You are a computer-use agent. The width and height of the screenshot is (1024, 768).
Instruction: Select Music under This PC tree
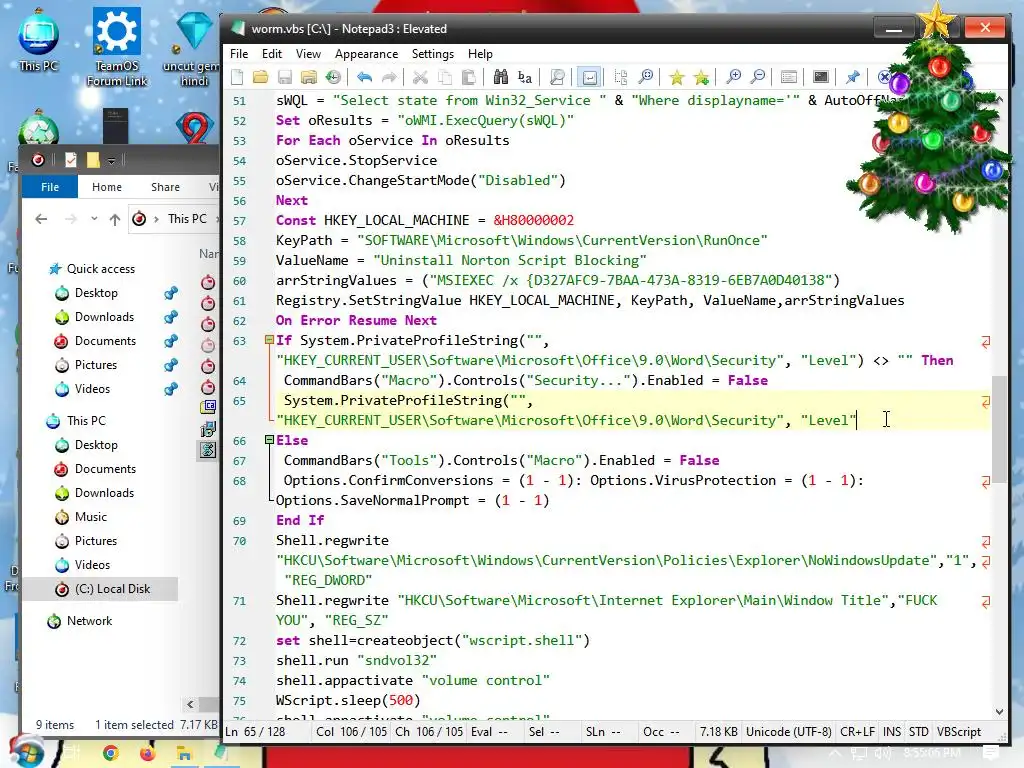click(91, 517)
